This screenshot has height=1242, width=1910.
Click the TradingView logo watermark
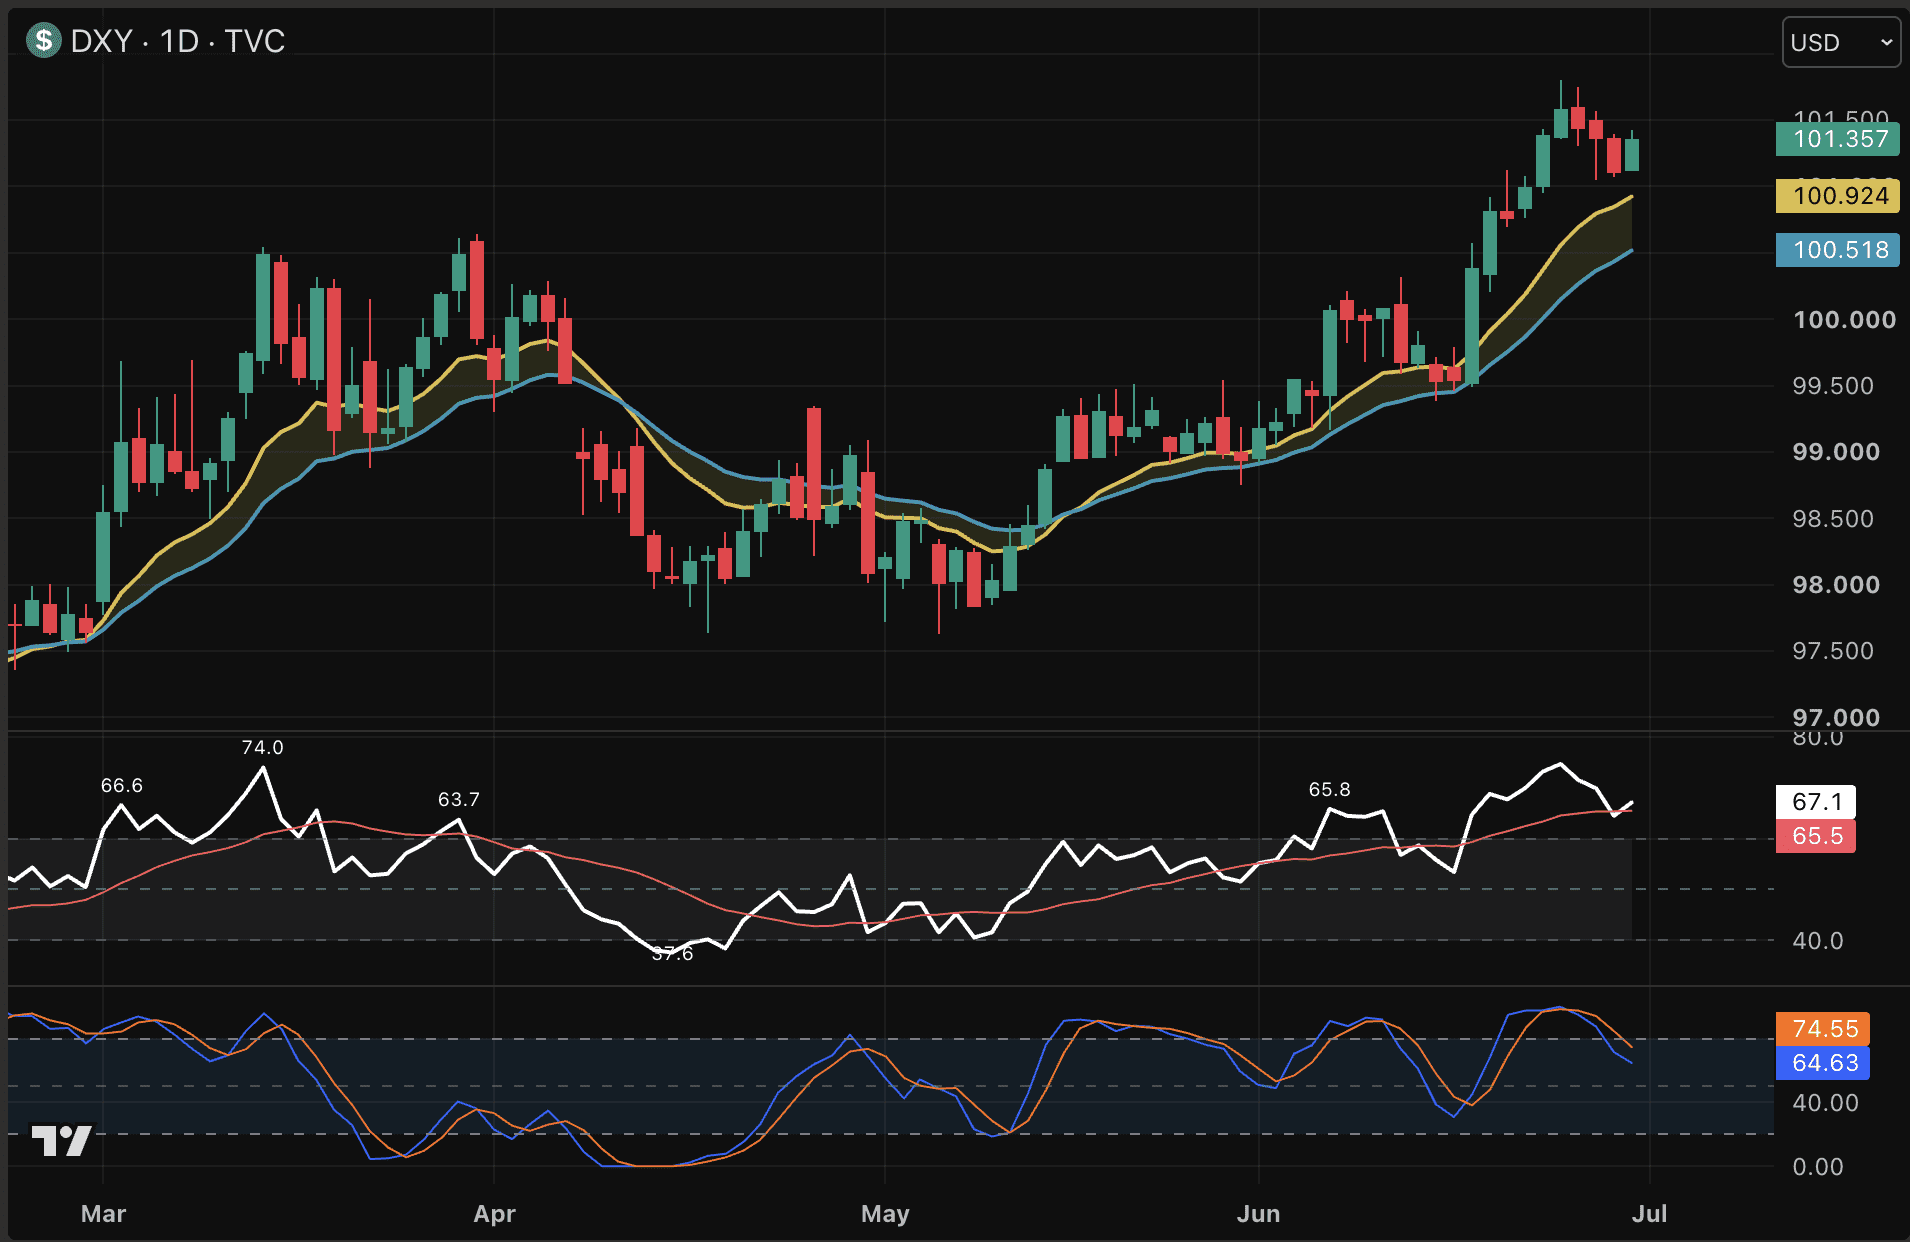61,1140
